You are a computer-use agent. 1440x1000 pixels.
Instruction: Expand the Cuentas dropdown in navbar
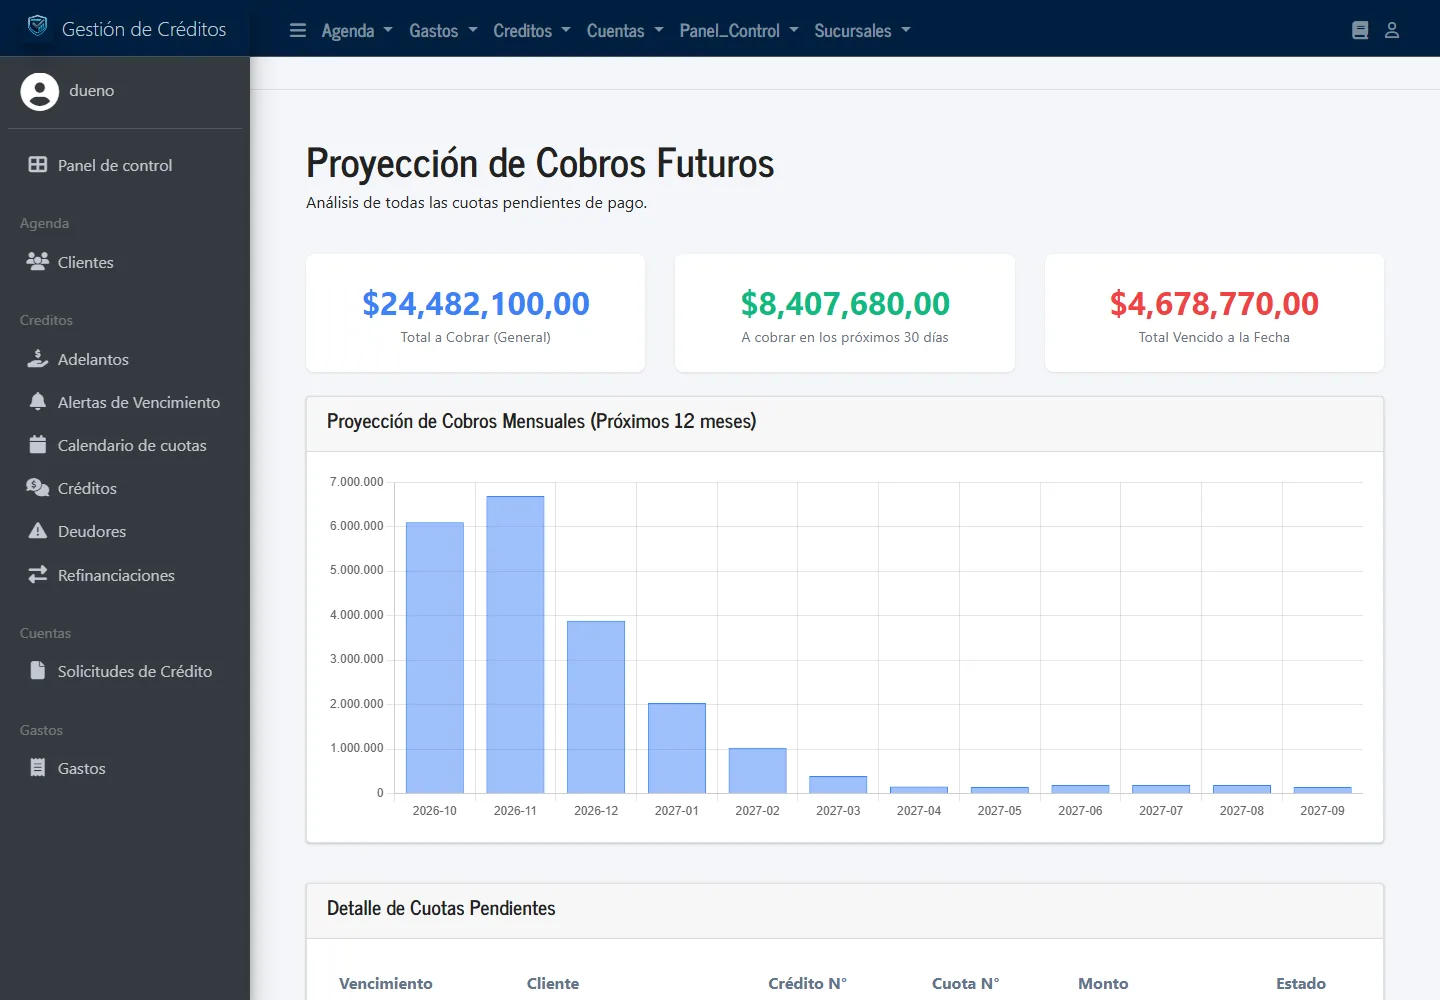[x=625, y=31]
